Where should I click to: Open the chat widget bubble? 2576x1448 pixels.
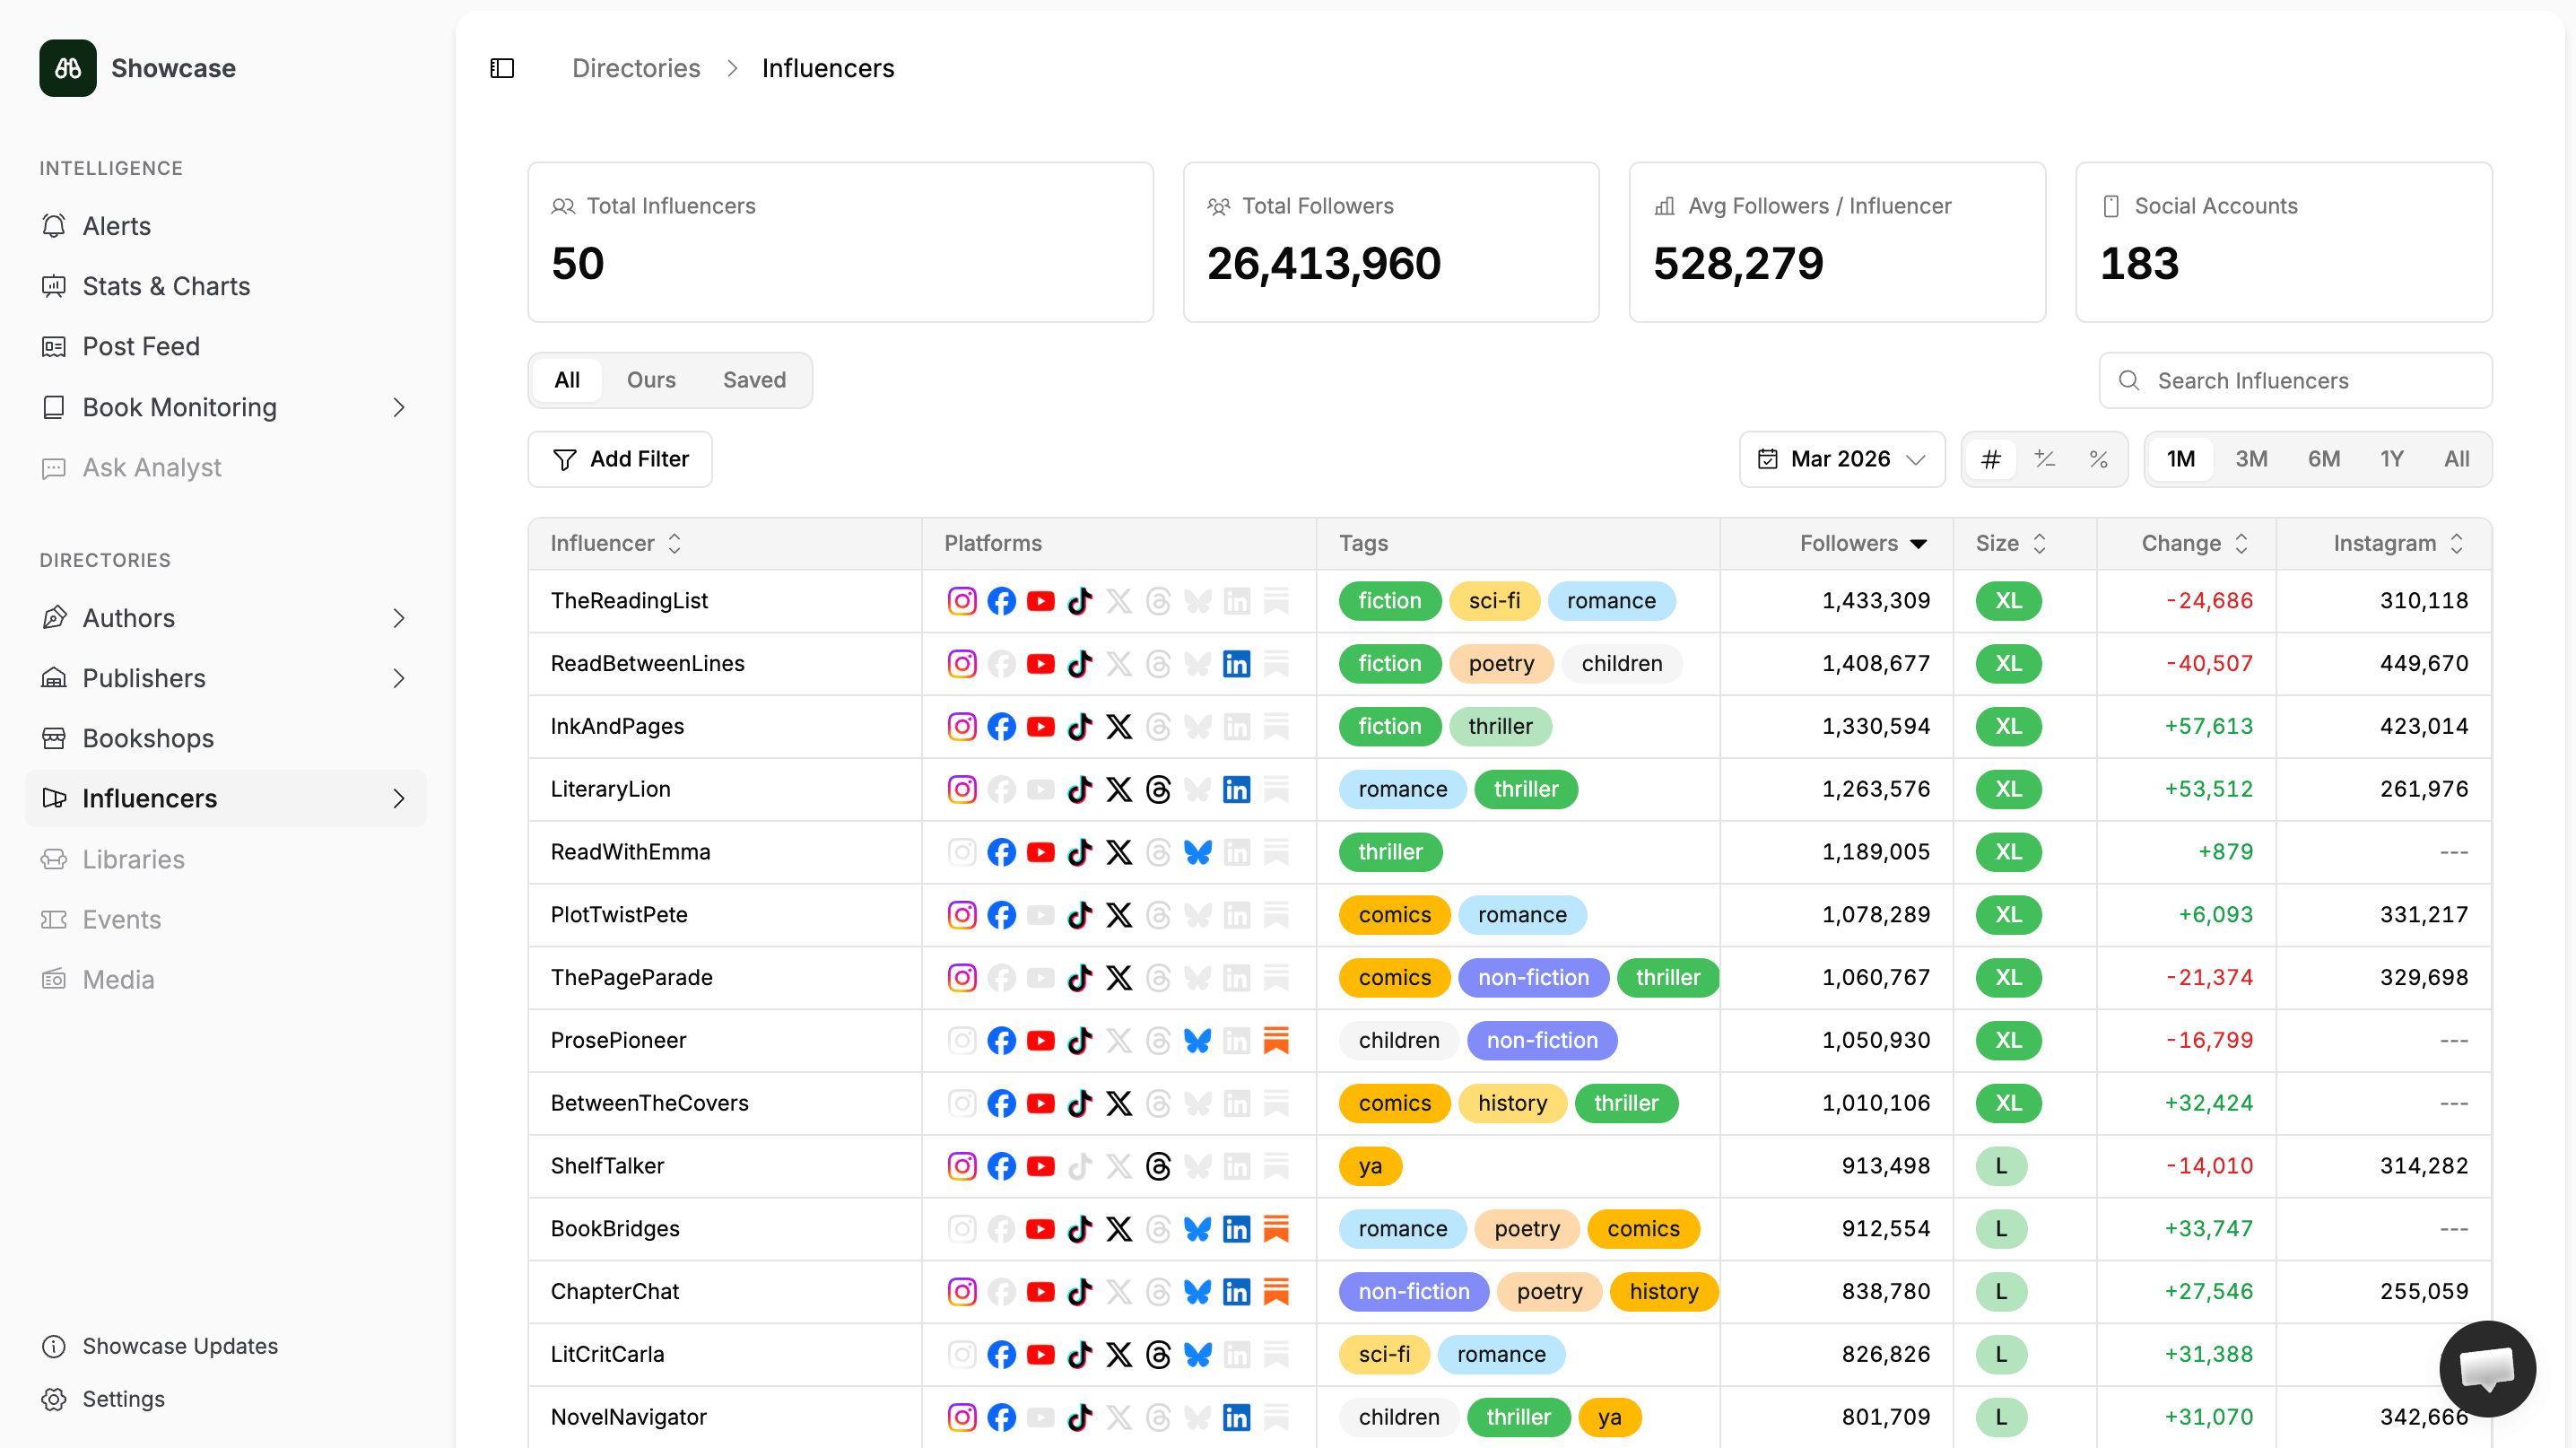pyautogui.click(x=2486, y=1368)
